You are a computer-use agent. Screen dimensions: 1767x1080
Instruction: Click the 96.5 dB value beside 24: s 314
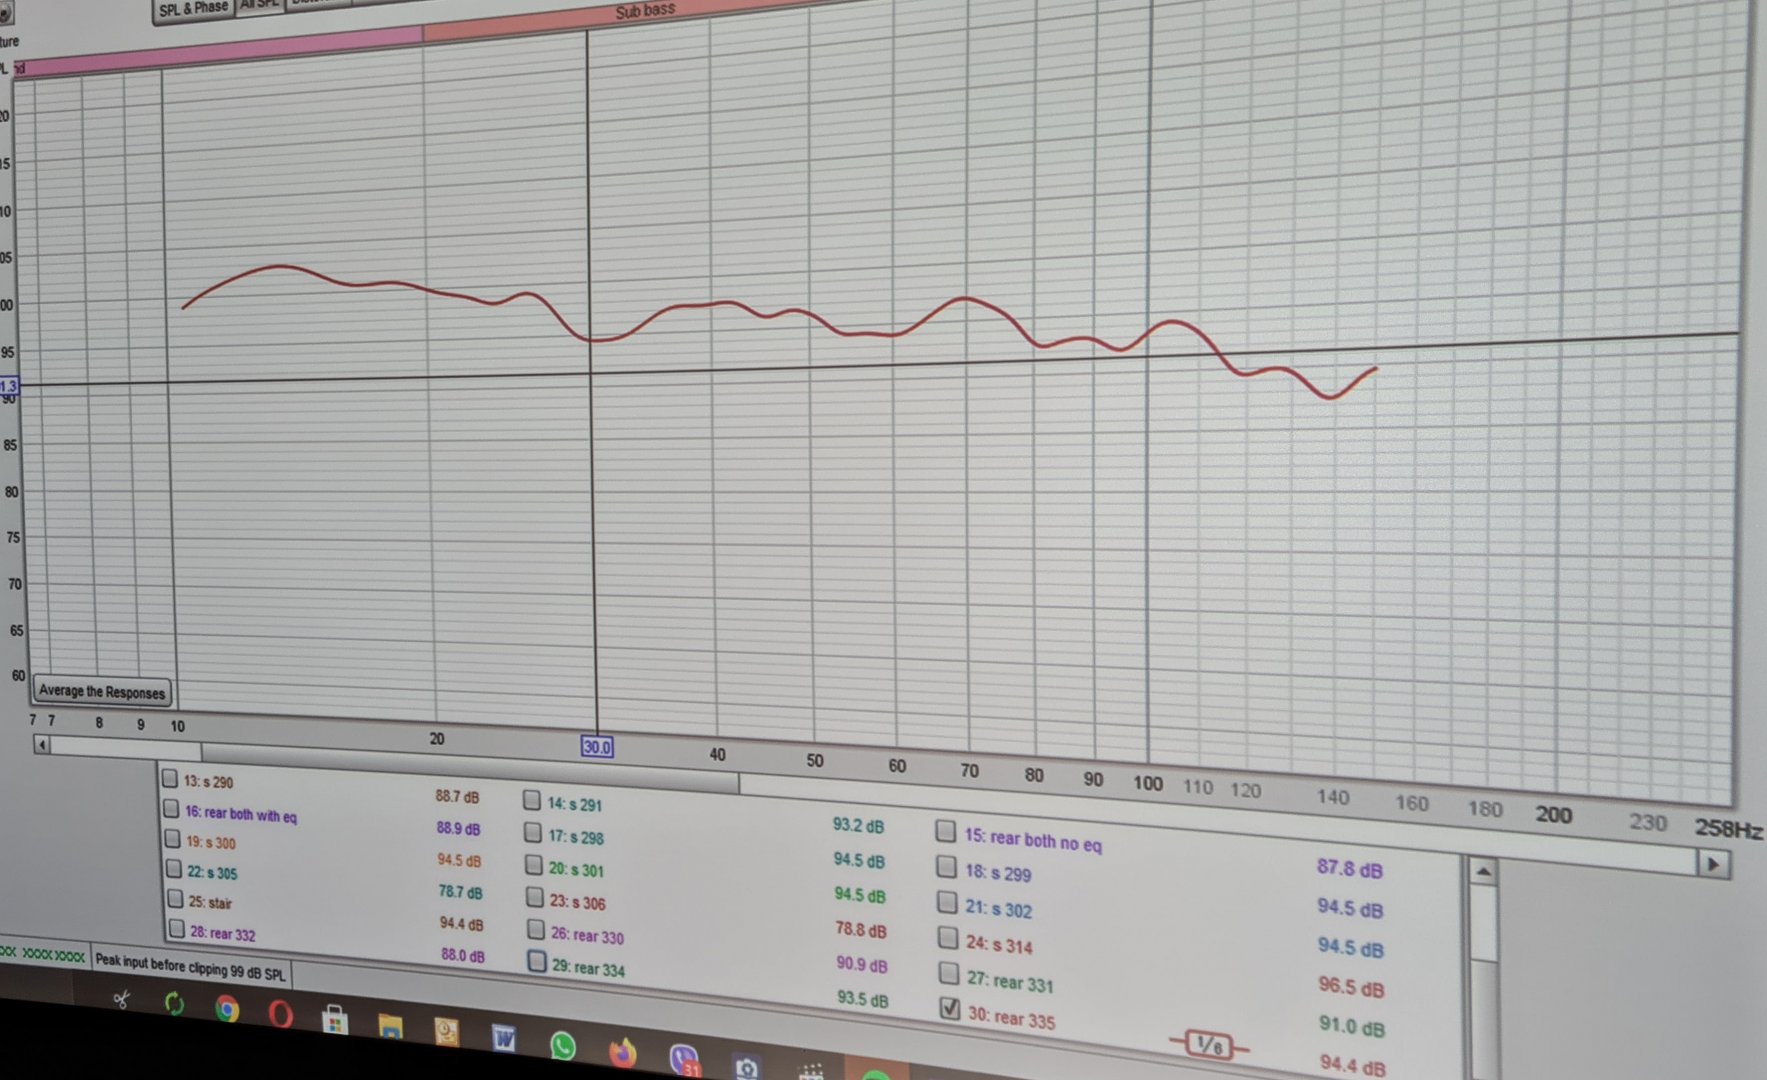[x=1351, y=987]
